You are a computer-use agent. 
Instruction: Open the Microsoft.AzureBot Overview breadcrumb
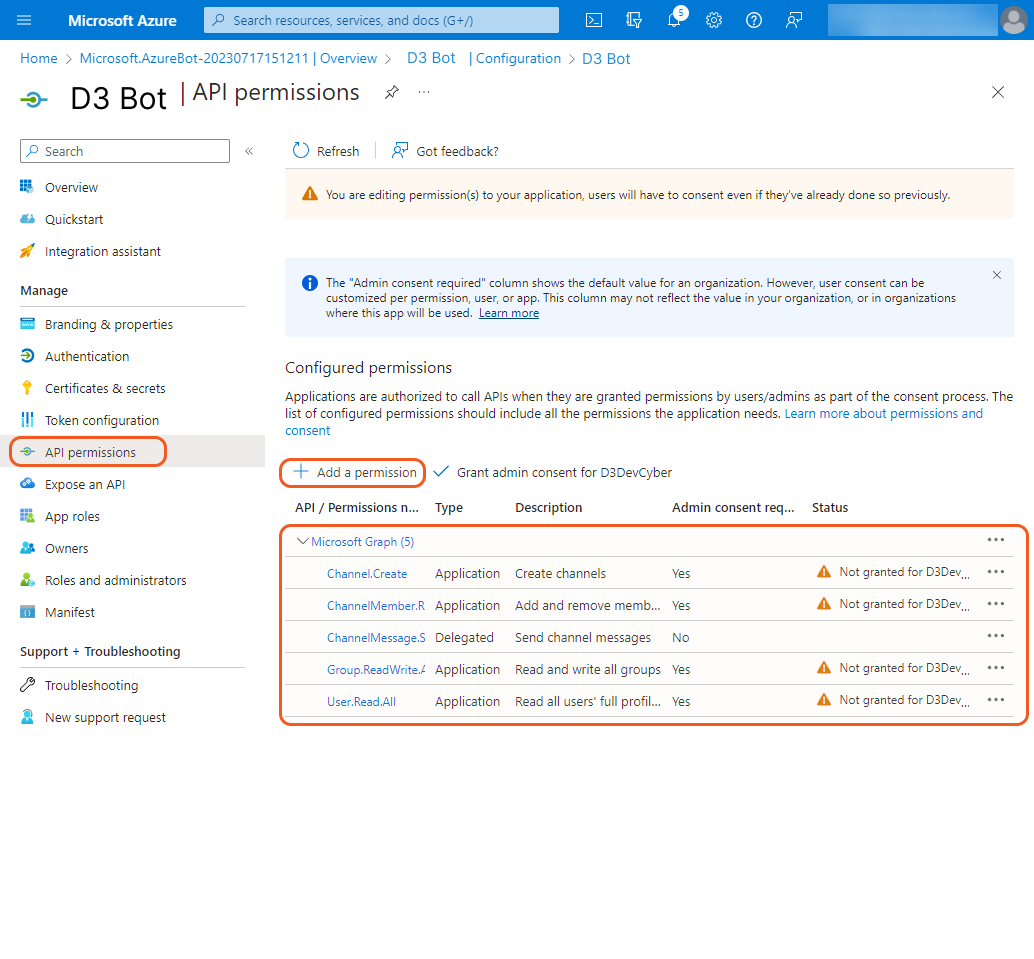228,58
